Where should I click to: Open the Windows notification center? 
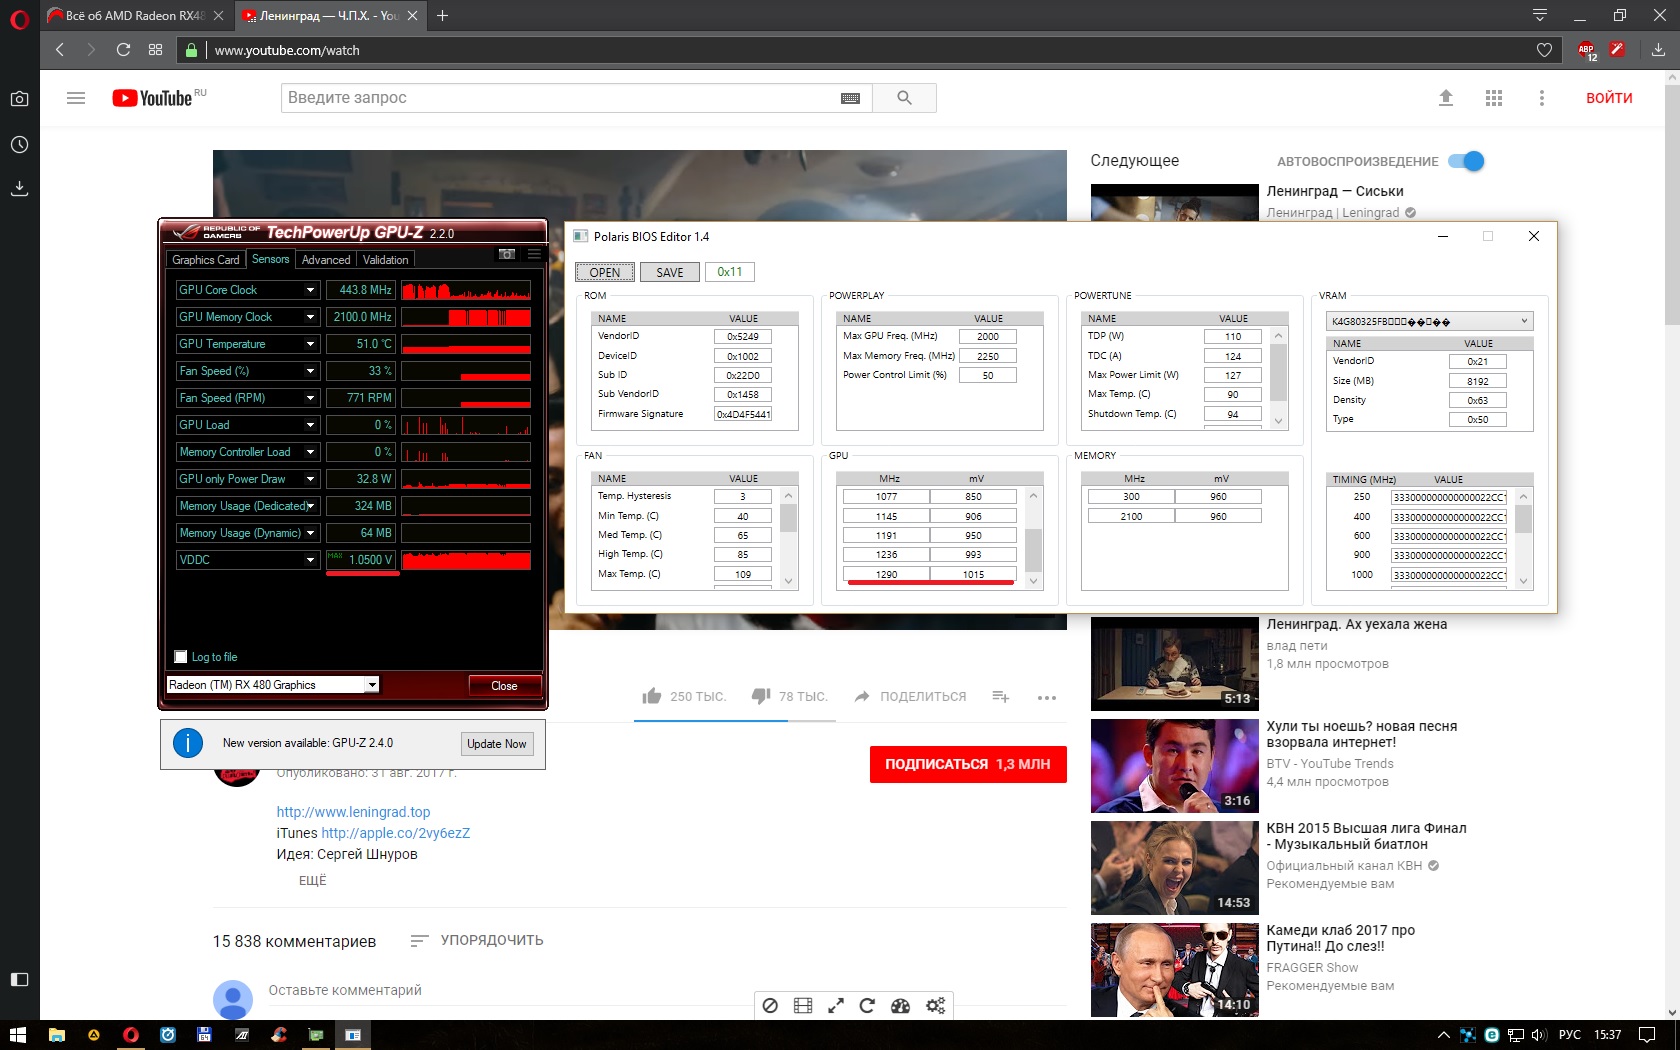point(1647,1035)
